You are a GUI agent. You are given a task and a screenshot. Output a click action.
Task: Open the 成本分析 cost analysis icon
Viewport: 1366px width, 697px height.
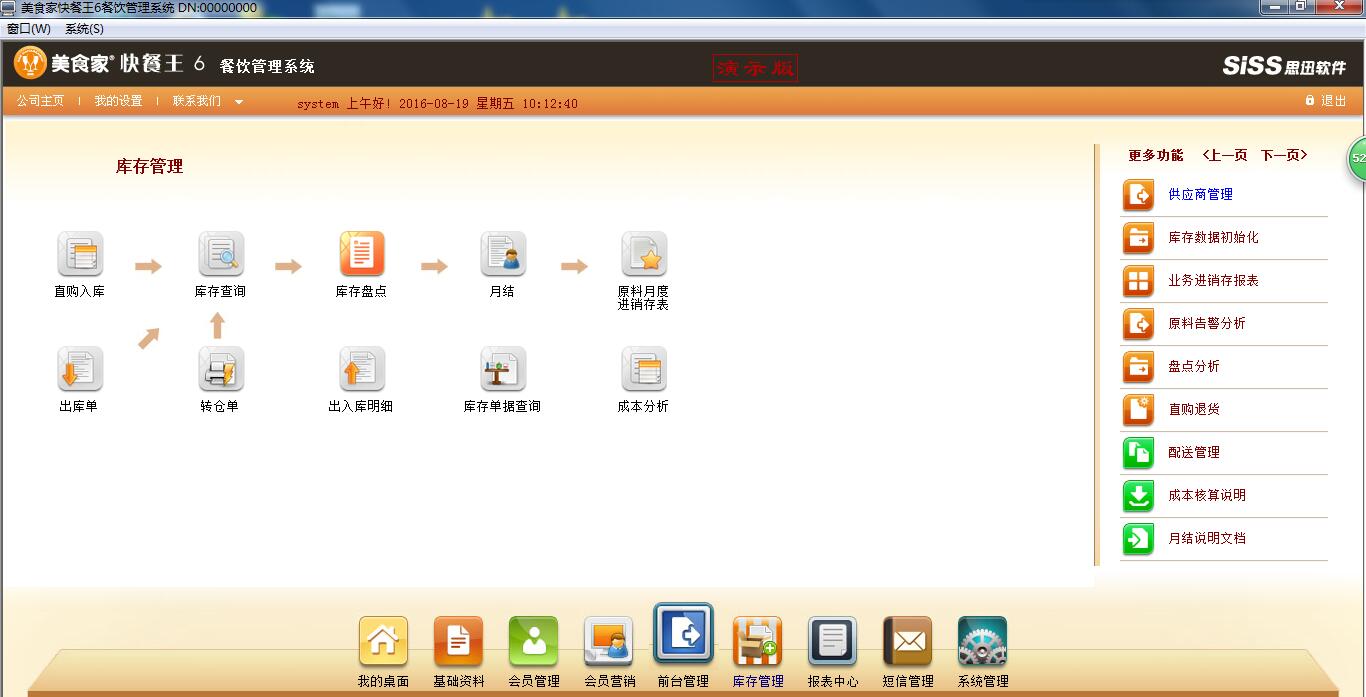(644, 369)
